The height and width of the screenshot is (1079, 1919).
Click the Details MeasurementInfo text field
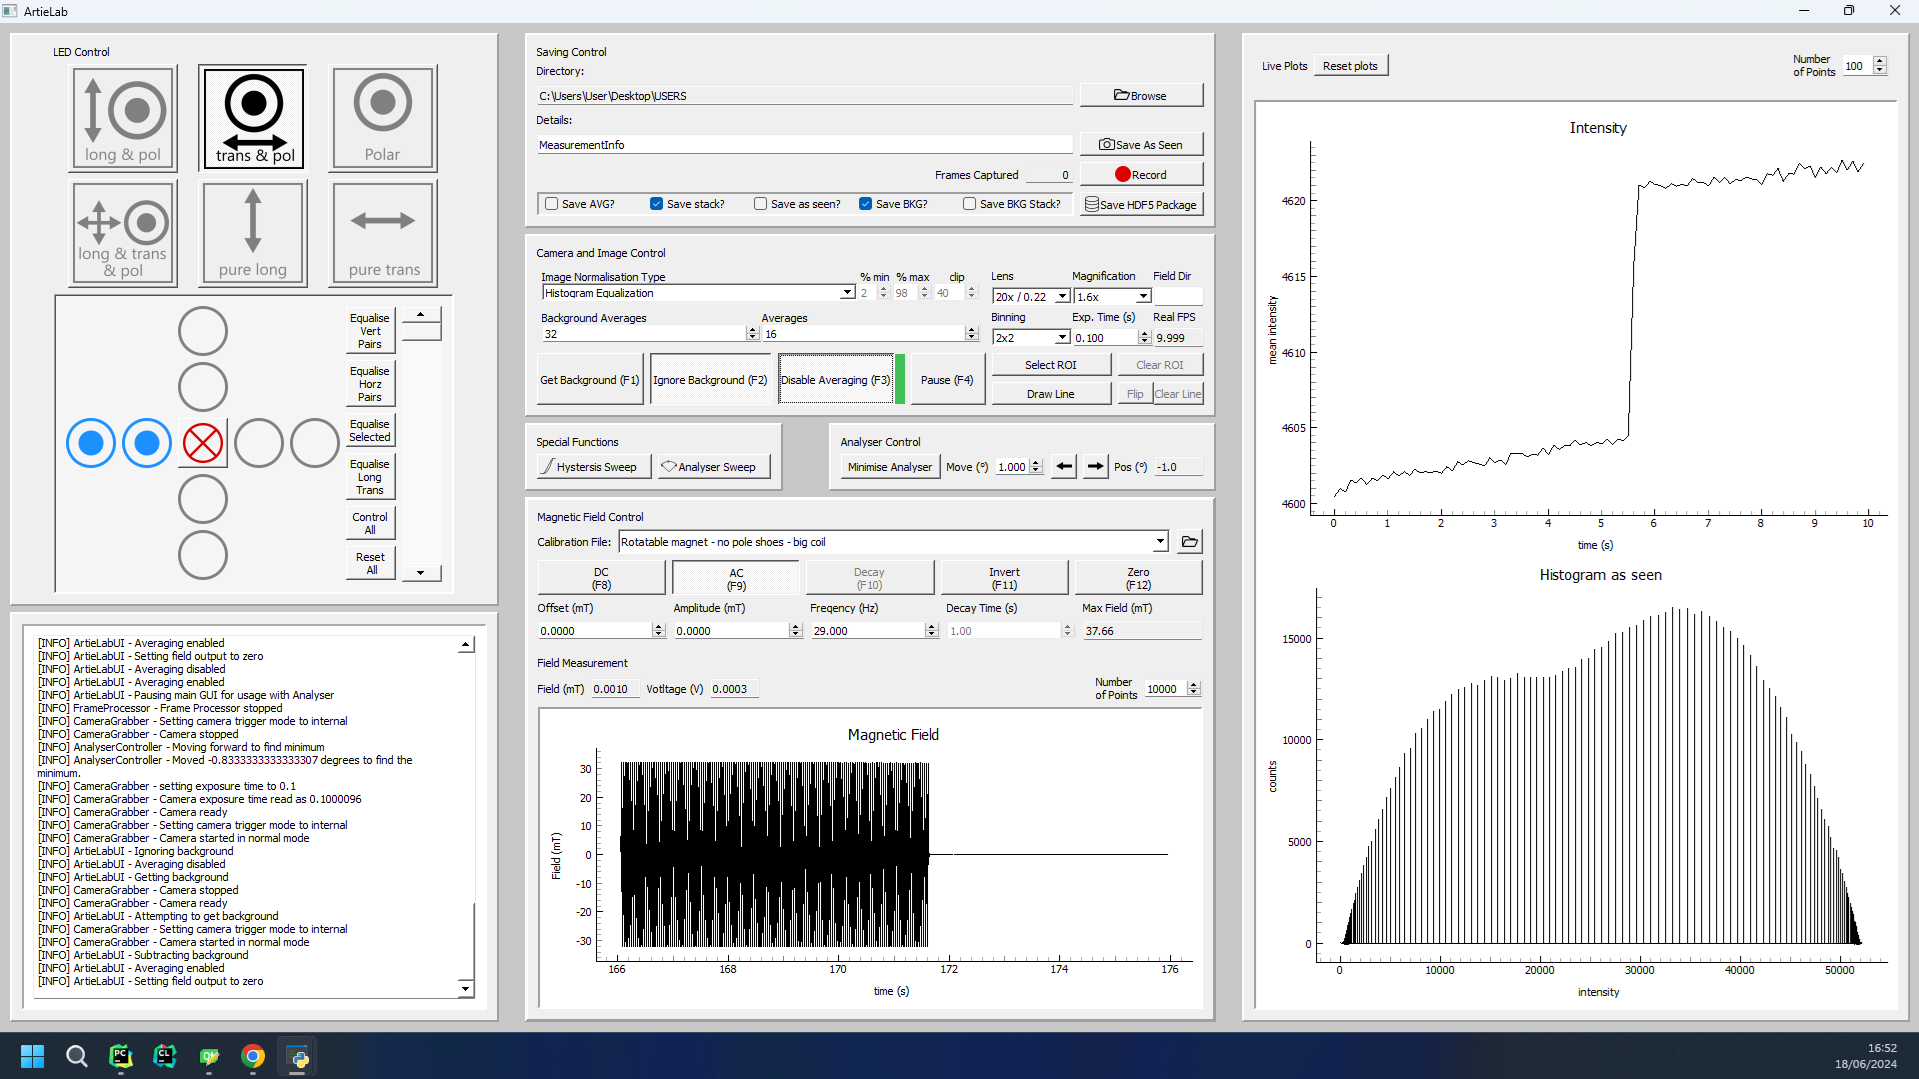coord(803,145)
